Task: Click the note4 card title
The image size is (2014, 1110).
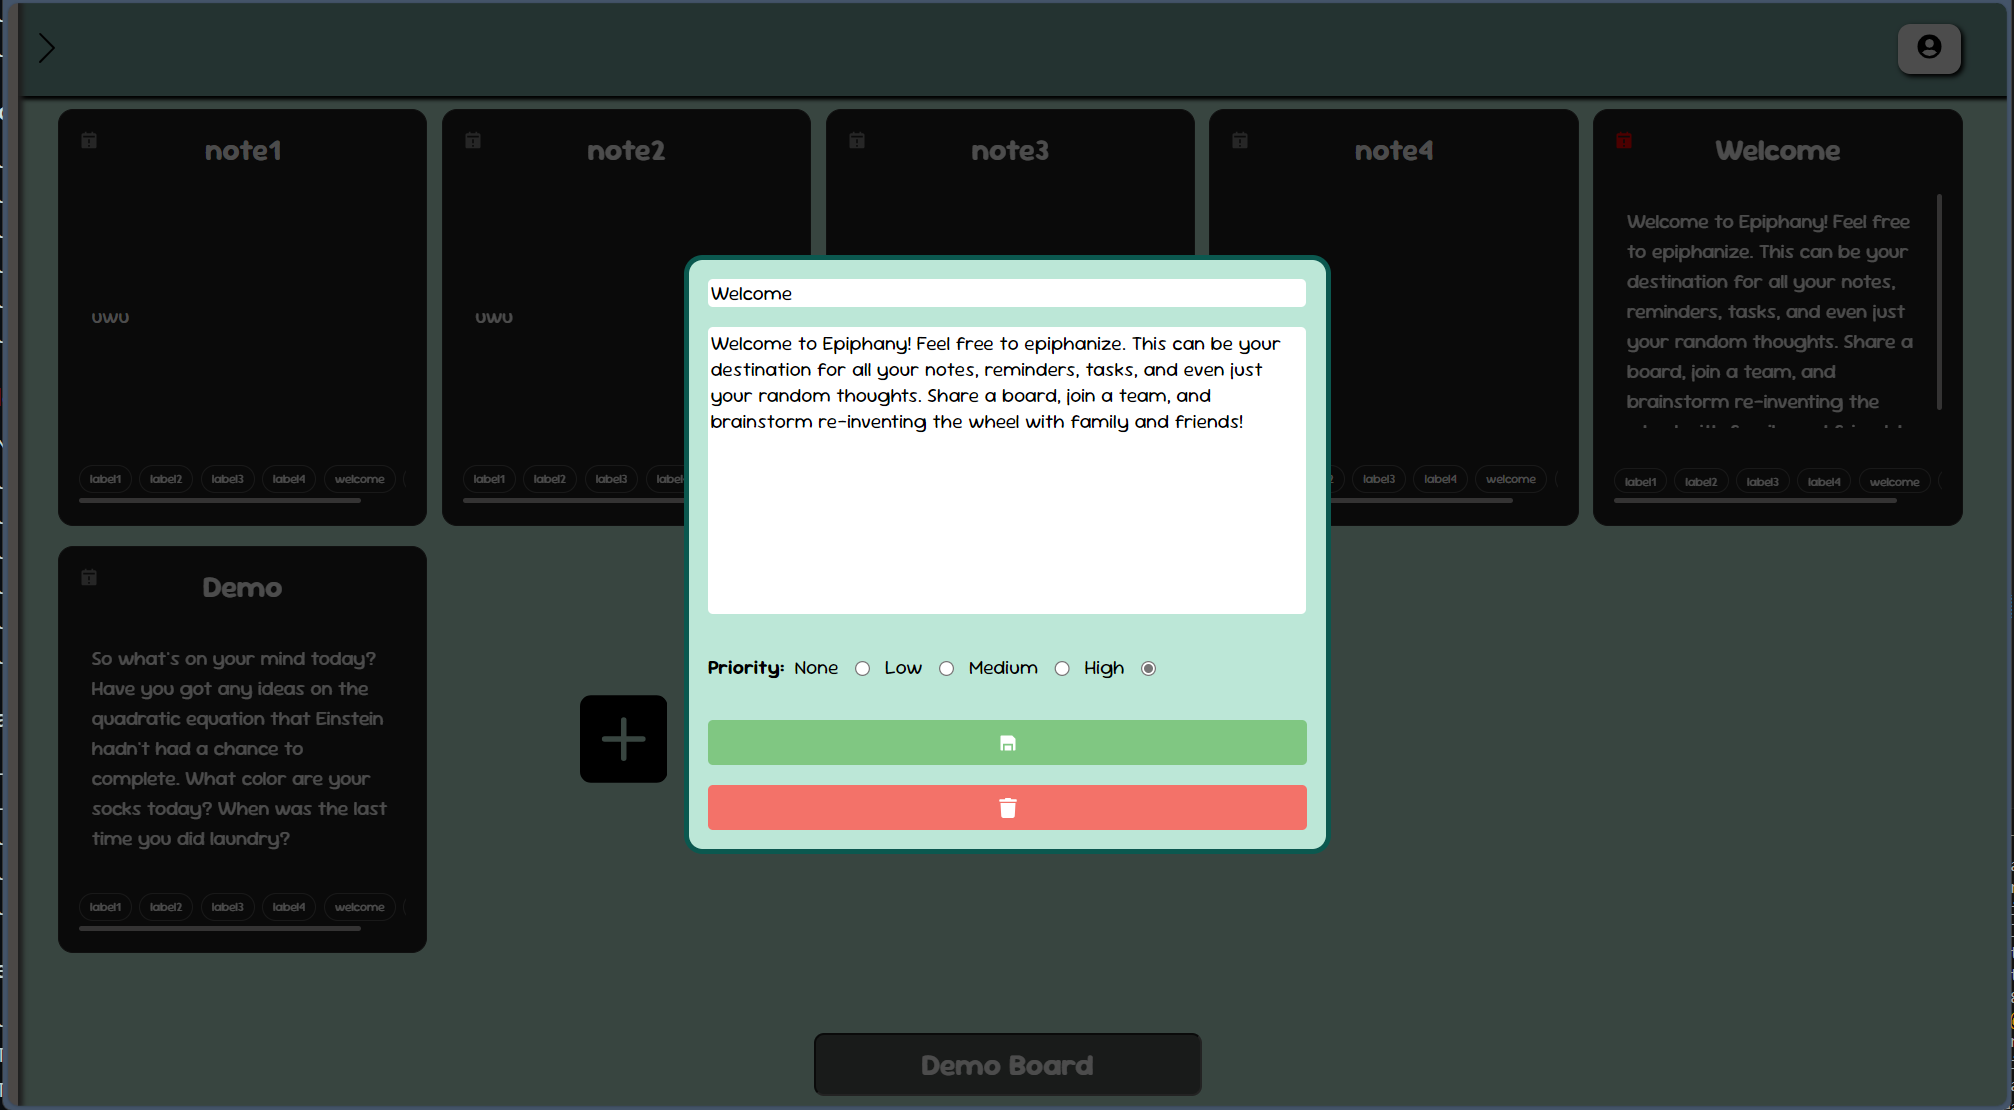Action: click(x=1394, y=151)
